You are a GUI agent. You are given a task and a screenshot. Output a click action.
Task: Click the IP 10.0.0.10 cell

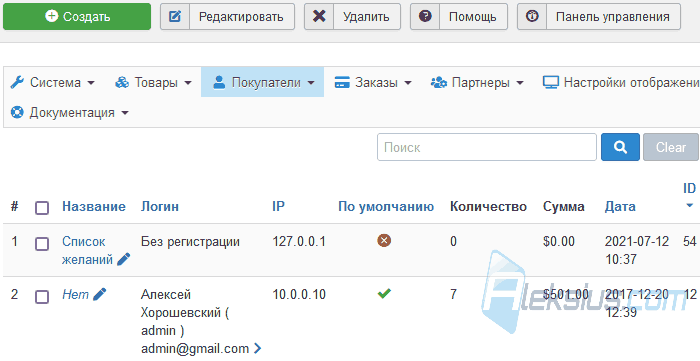[x=299, y=295]
